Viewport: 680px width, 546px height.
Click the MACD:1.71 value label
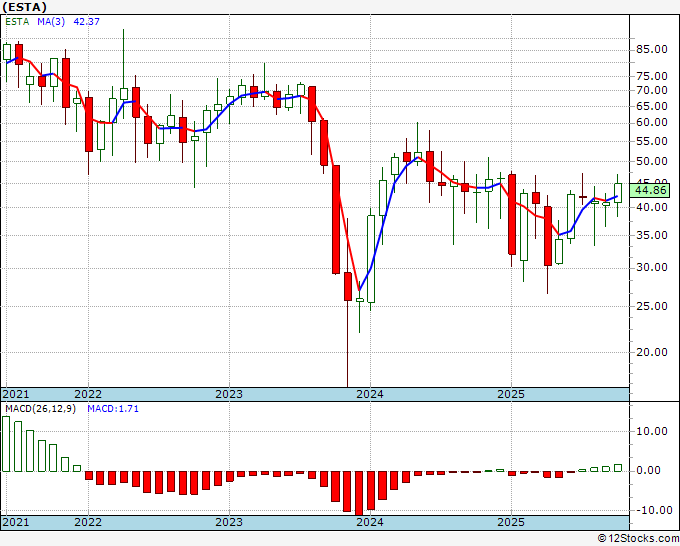coord(113,409)
